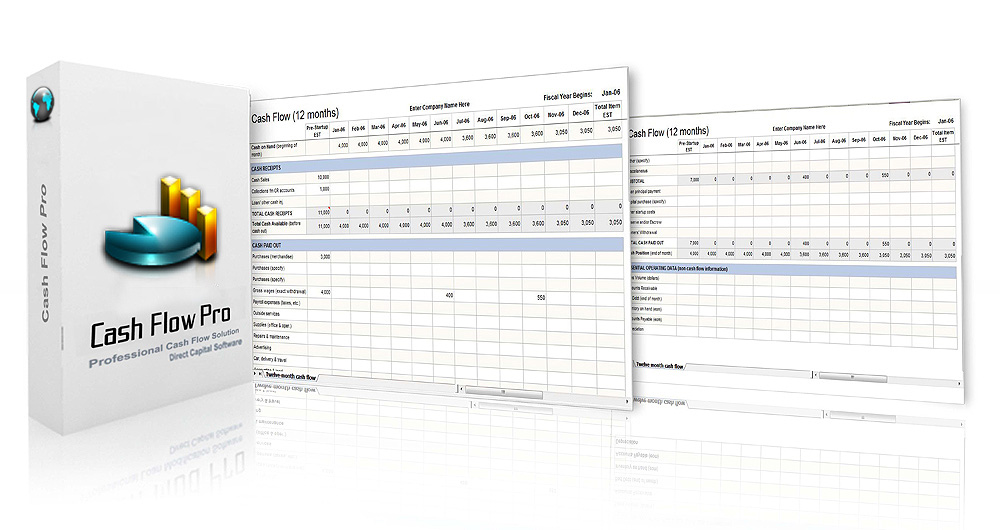The height and width of the screenshot is (530, 1000).
Task: Click the TOTAL CASH RECEIPTS row label
Action: (x=272, y=214)
